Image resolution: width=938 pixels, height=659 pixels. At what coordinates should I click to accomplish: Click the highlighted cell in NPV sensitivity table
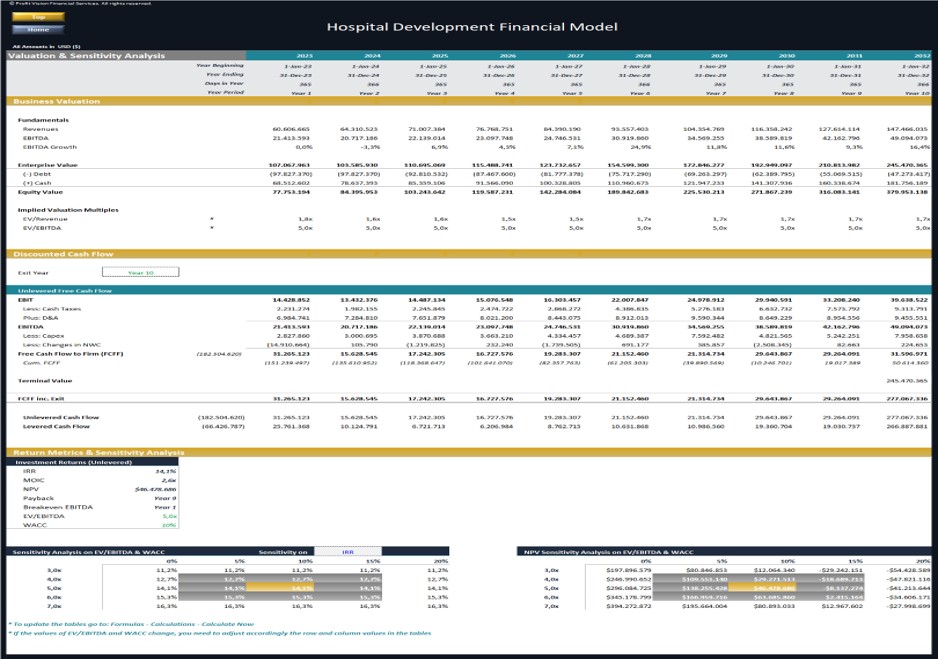point(760,587)
